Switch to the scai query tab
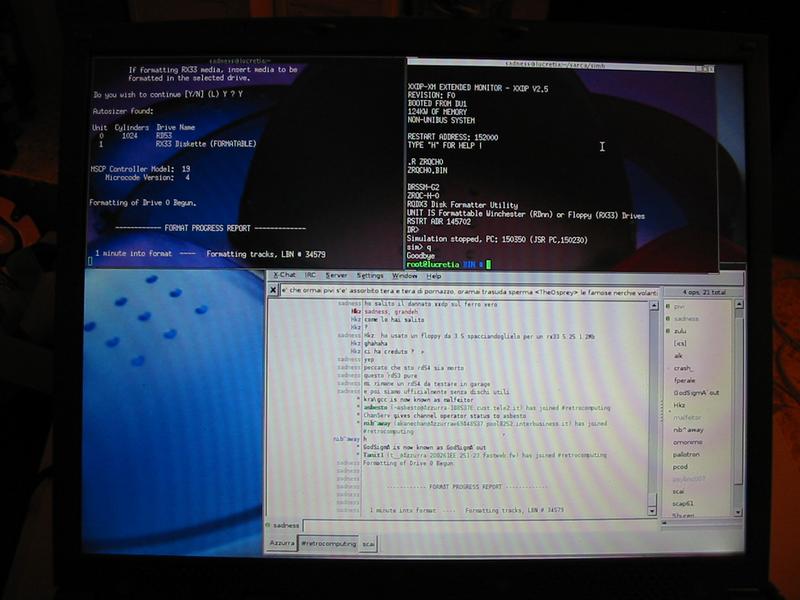This screenshot has height=600, width=800. (368, 544)
